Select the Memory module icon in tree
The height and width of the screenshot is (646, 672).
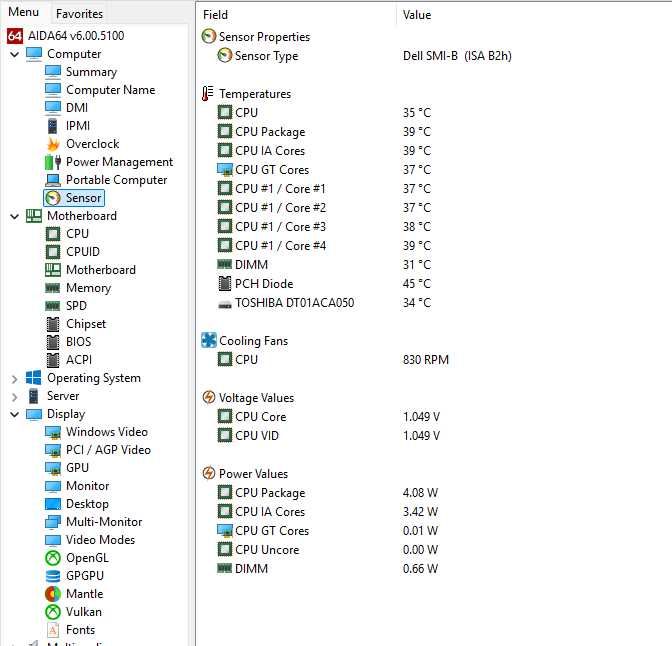[x=53, y=288]
